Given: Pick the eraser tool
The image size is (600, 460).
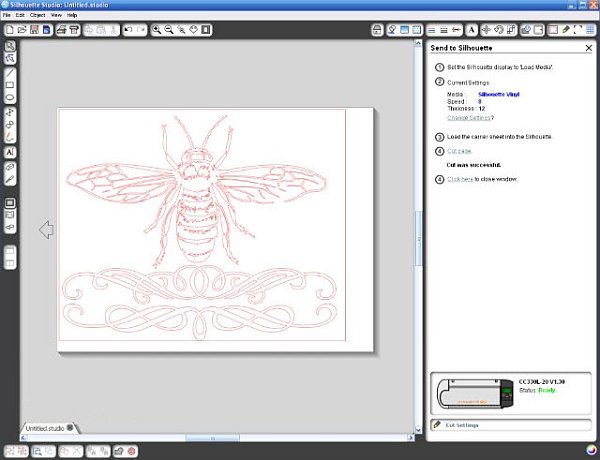Looking at the screenshot, I should point(10,165).
